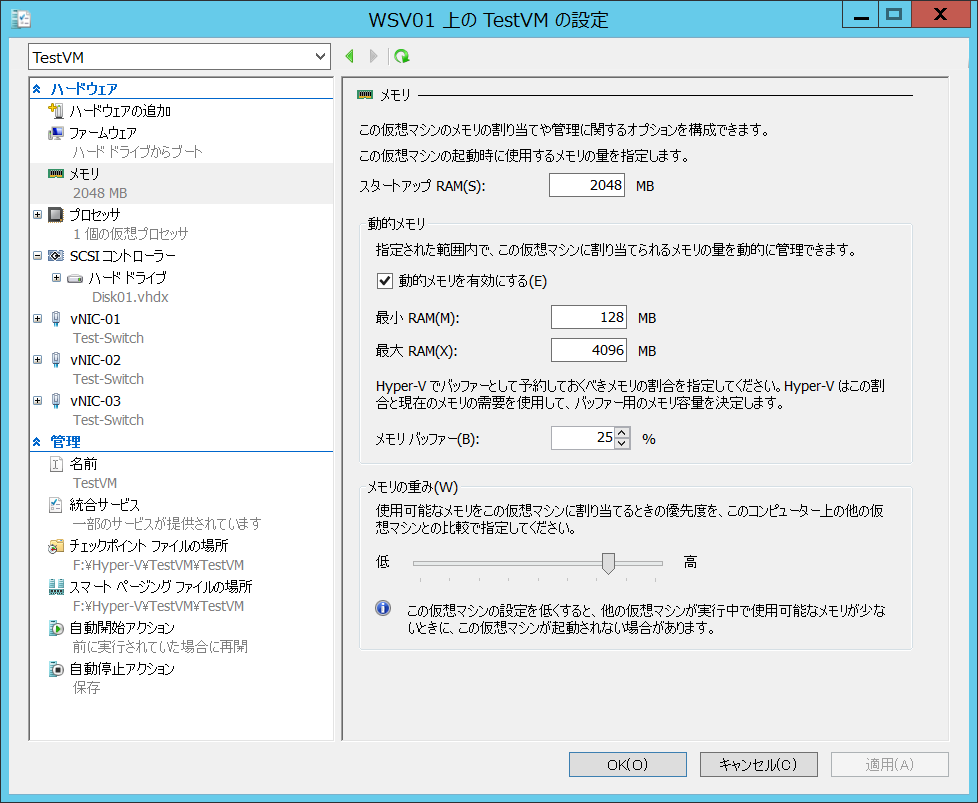This screenshot has width=978, height=803.
Task: Select Smart Paging File Location item
Action: coord(160,586)
